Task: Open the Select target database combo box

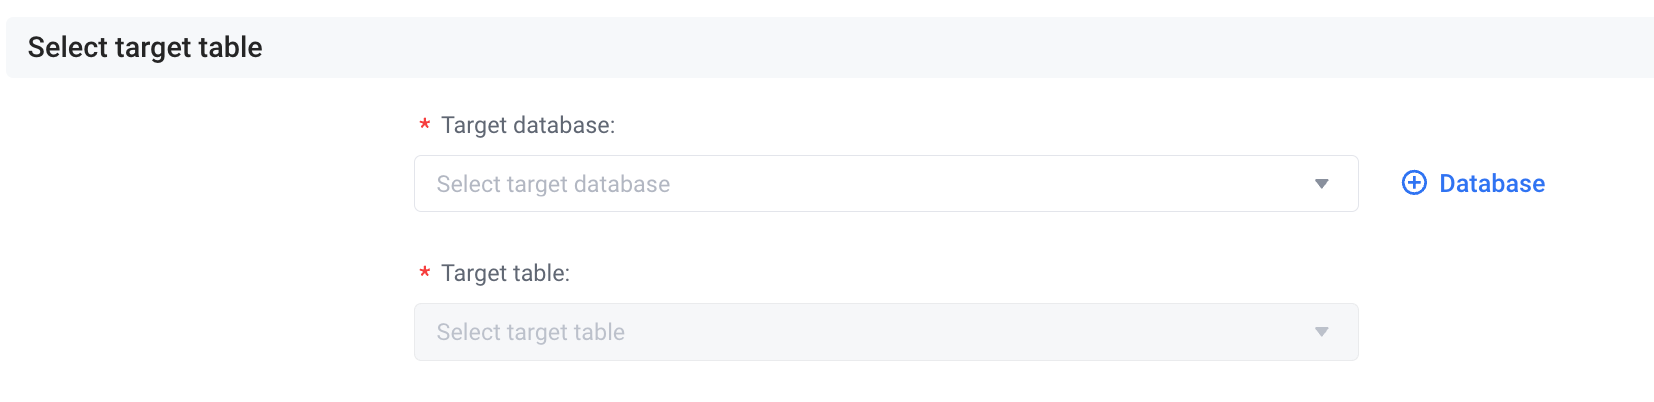Action: pos(886,184)
